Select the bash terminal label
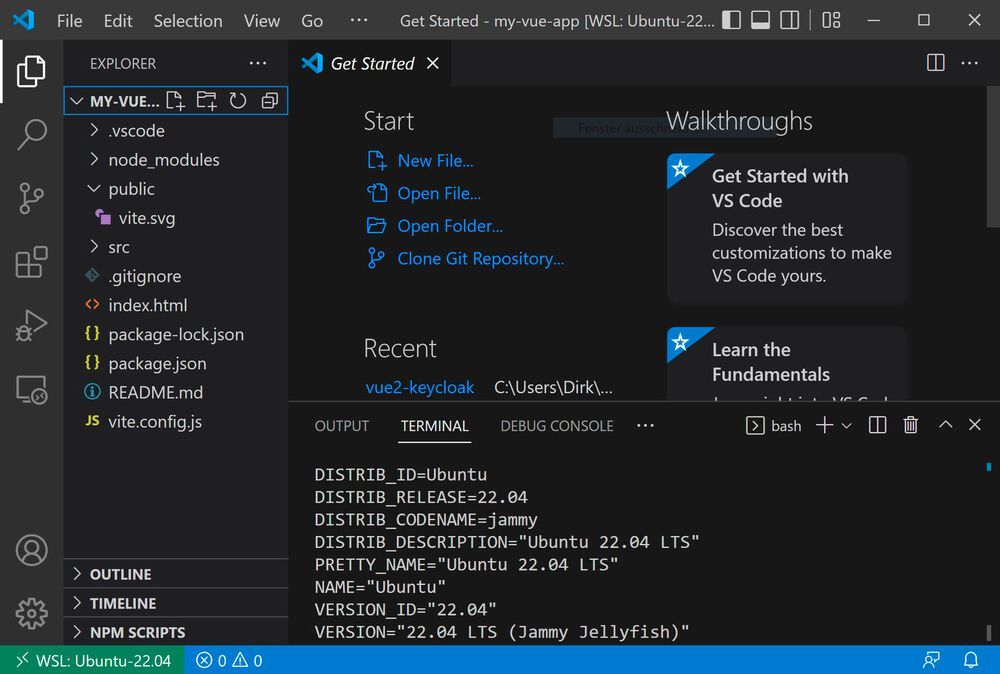The width and height of the screenshot is (1000, 674). [x=774, y=425]
